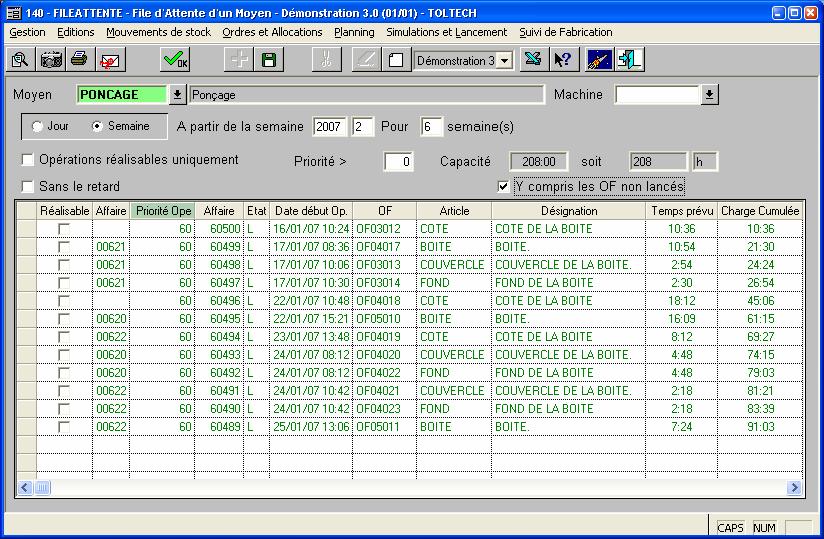Click the scrollbar left arrow
This screenshot has width=824, height=539.
point(25,488)
